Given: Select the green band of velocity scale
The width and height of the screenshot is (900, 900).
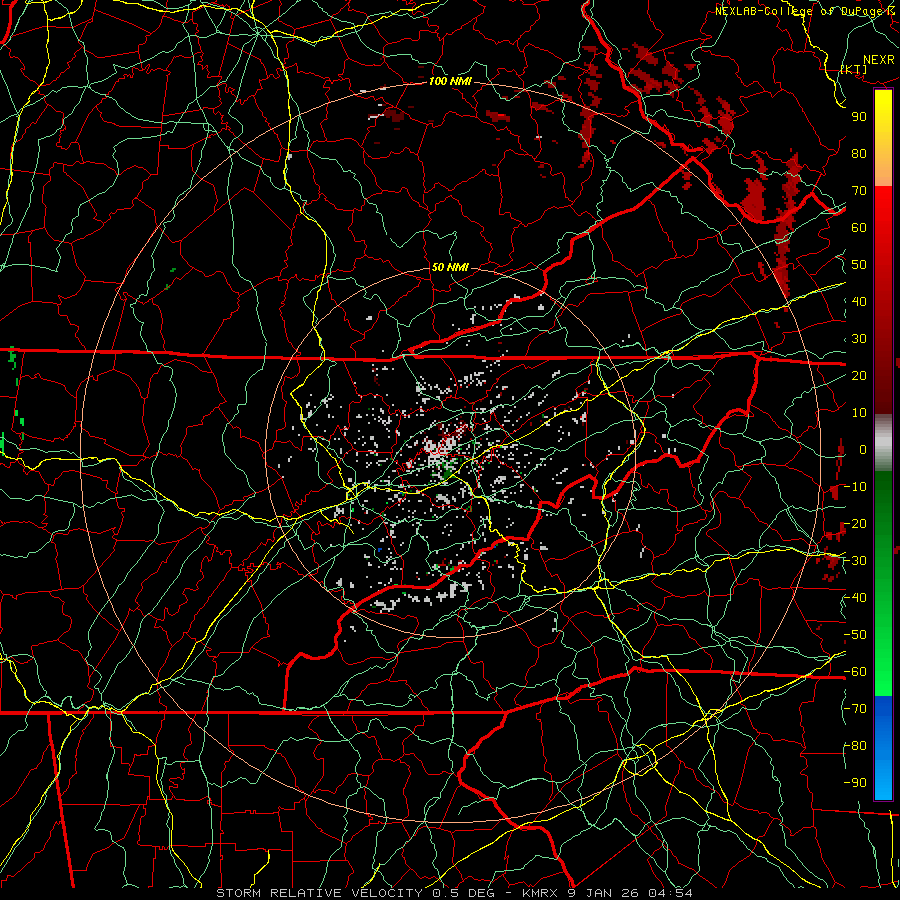Looking at the screenshot, I should coord(883,583).
